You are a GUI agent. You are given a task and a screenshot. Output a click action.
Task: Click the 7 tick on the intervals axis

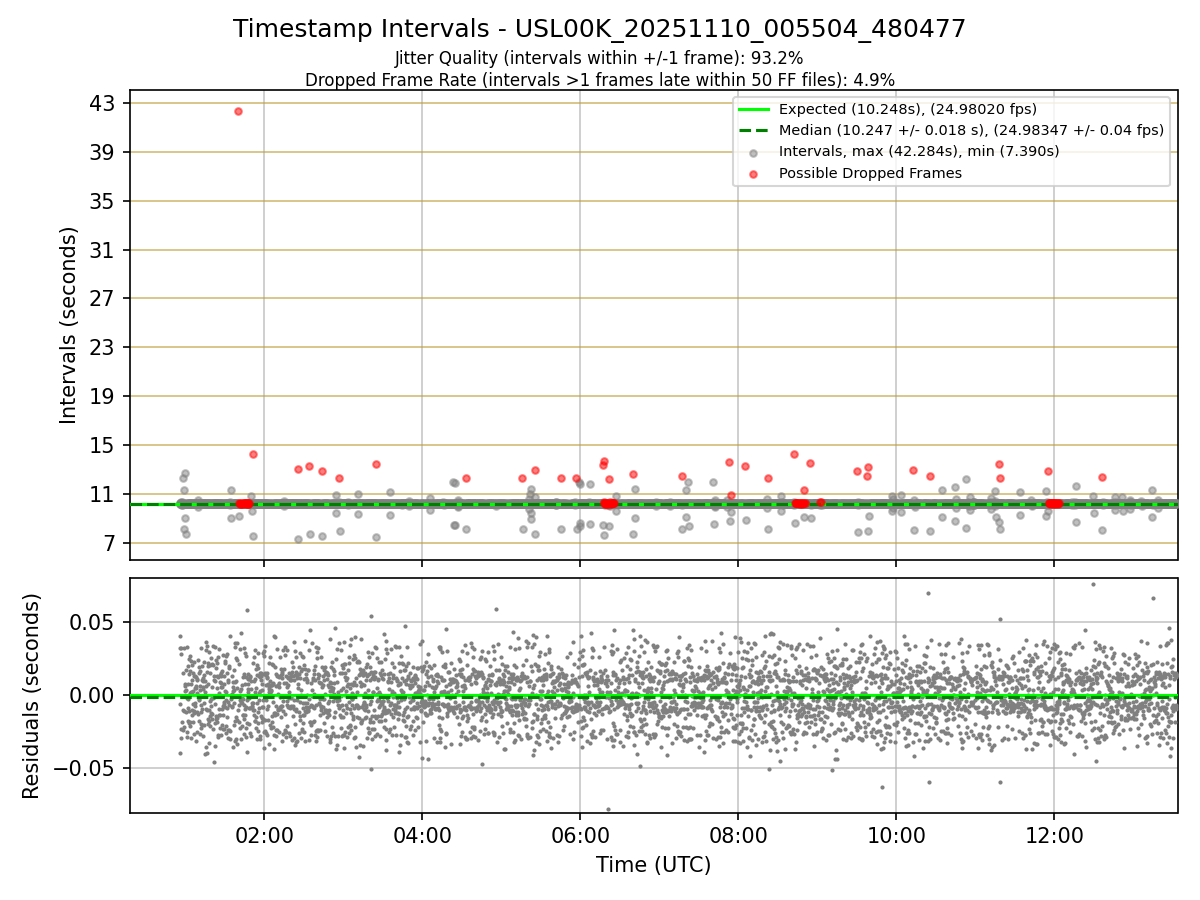(x=110, y=543)
